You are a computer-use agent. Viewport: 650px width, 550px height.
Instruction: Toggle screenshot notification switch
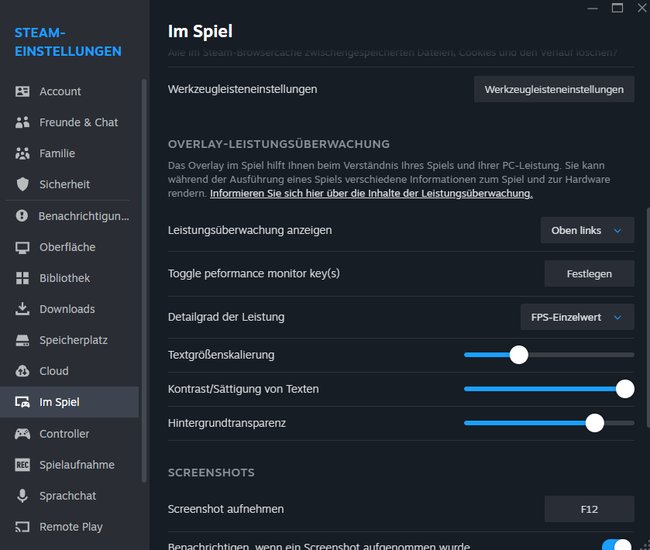[x=617, y=545]
